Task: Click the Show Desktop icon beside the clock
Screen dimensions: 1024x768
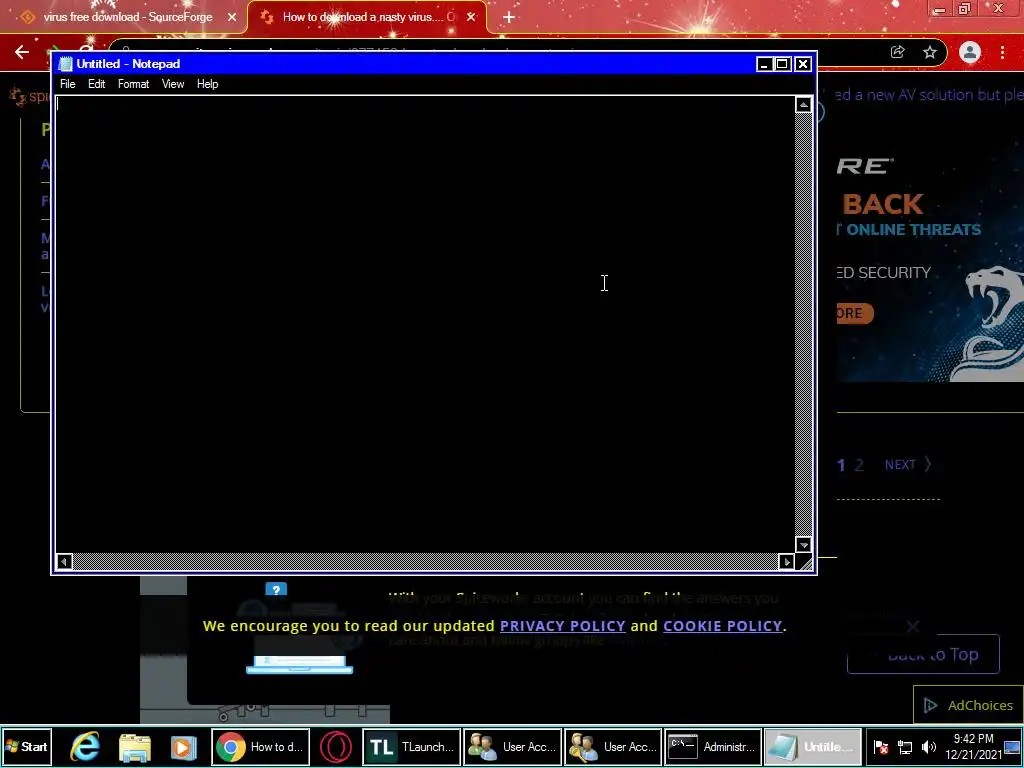Action: click(x=1012, y=747)
